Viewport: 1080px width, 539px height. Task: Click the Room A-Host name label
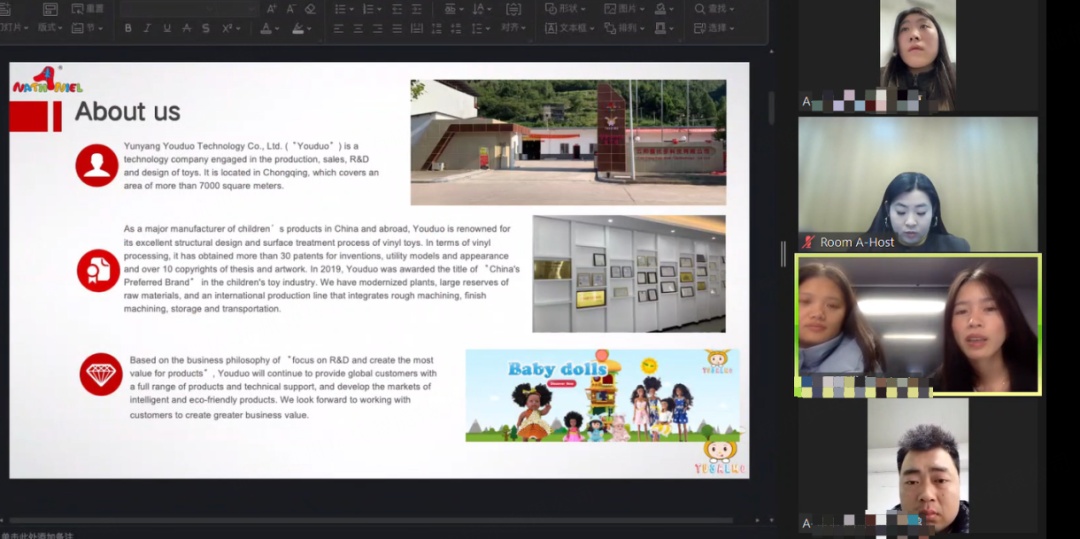tap(857, 242)
